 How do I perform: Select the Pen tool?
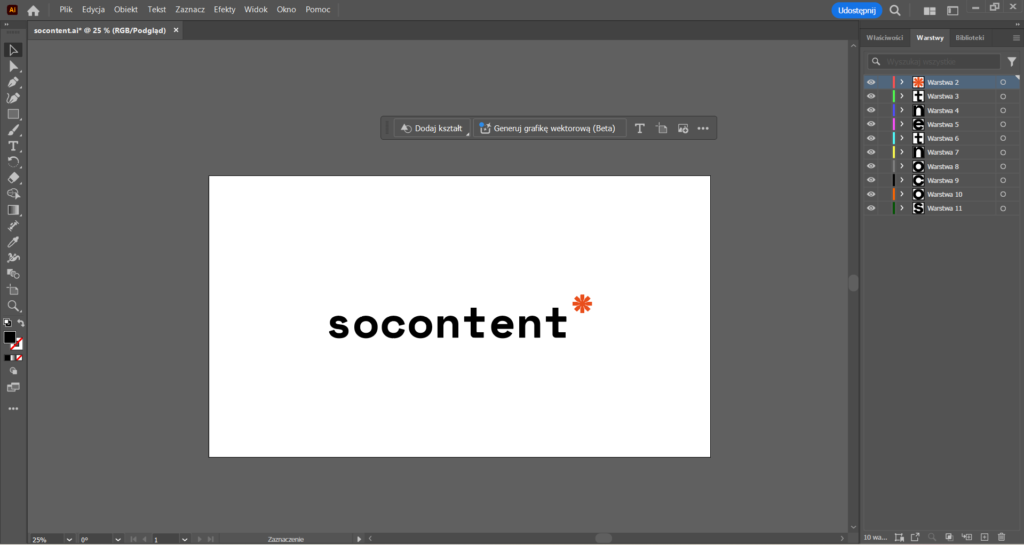[x=13, y=82]
